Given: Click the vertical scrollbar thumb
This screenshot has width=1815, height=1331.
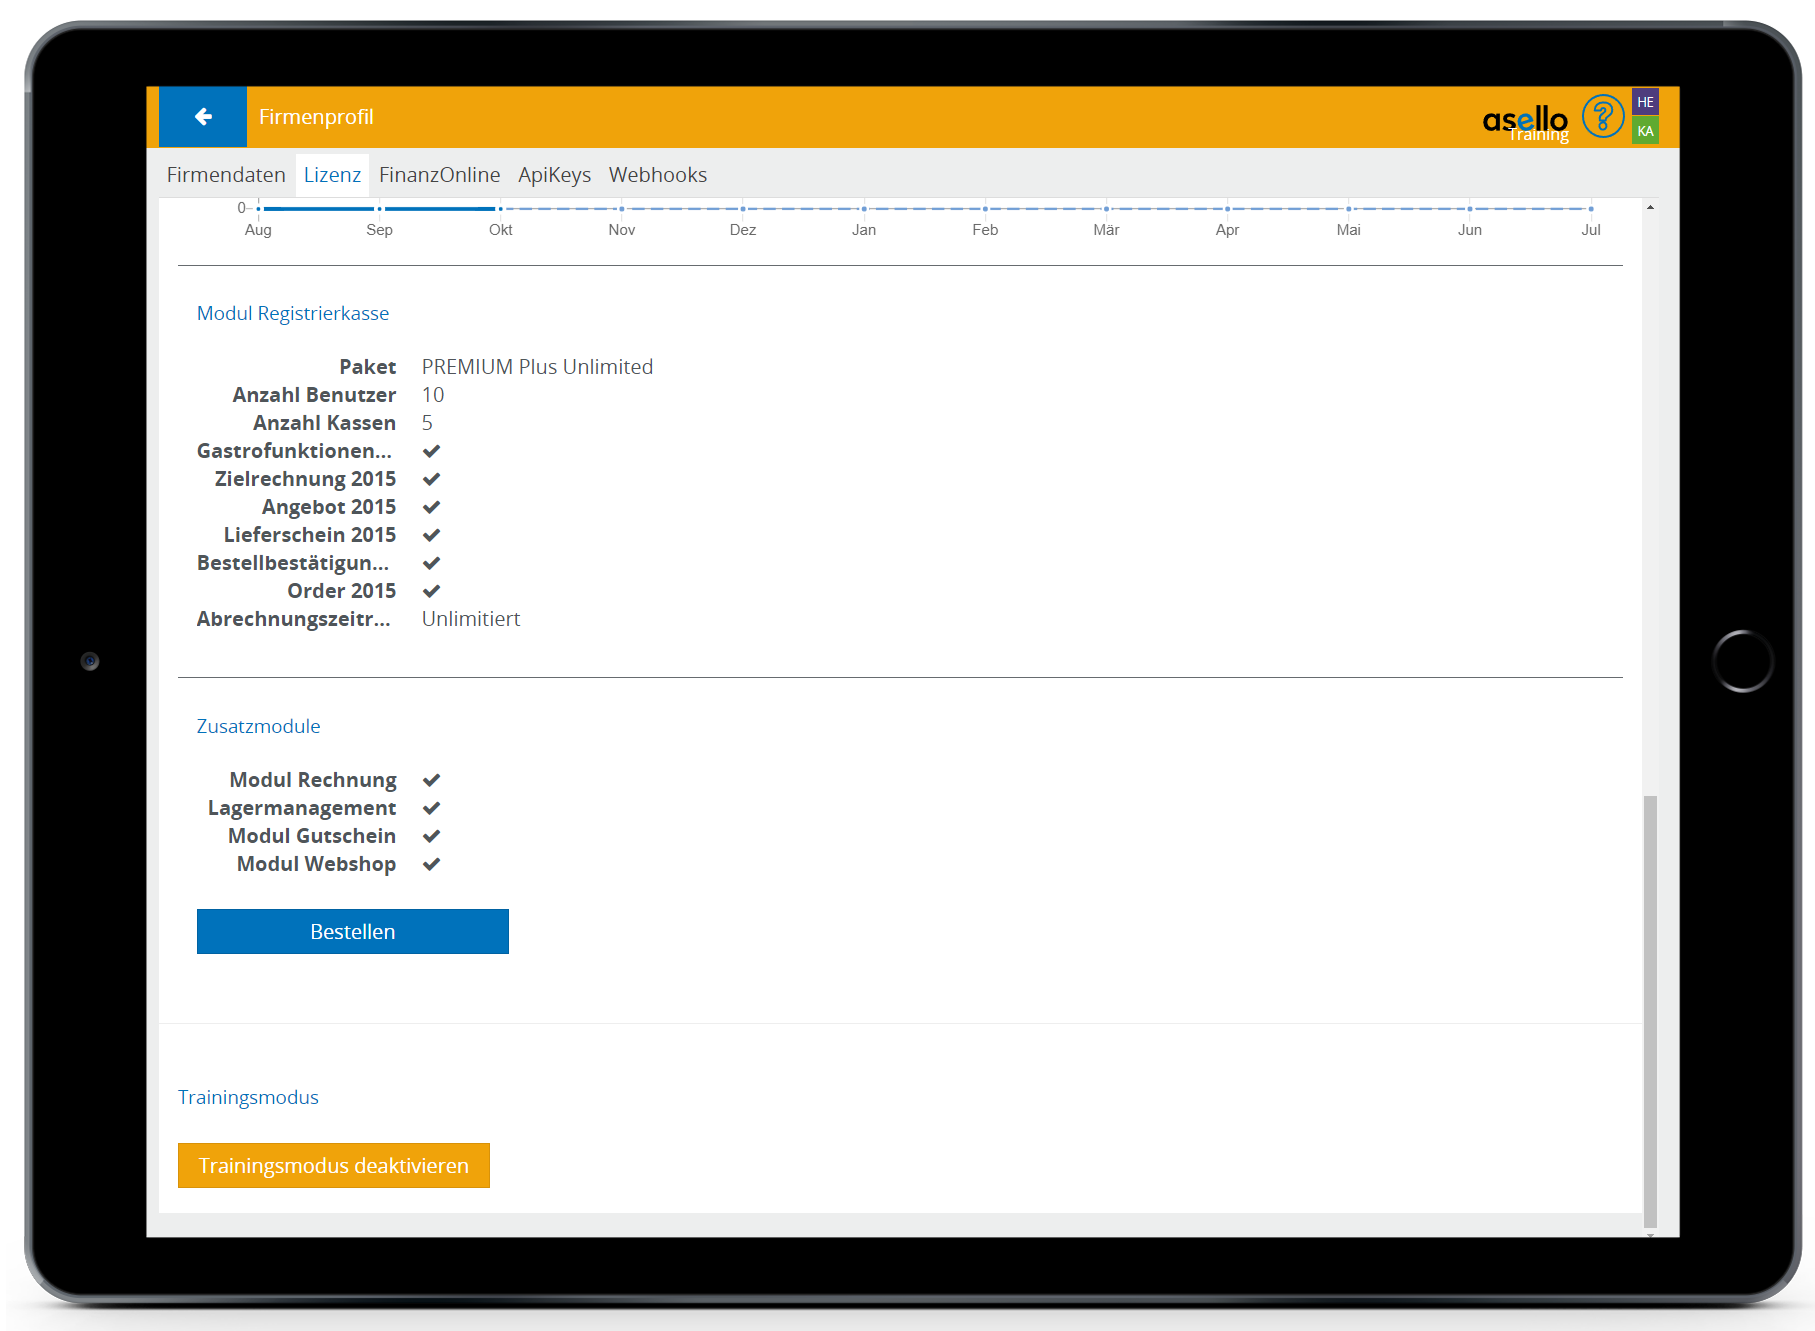Looking at the screenshot, I should [x=1650, y=1010].
